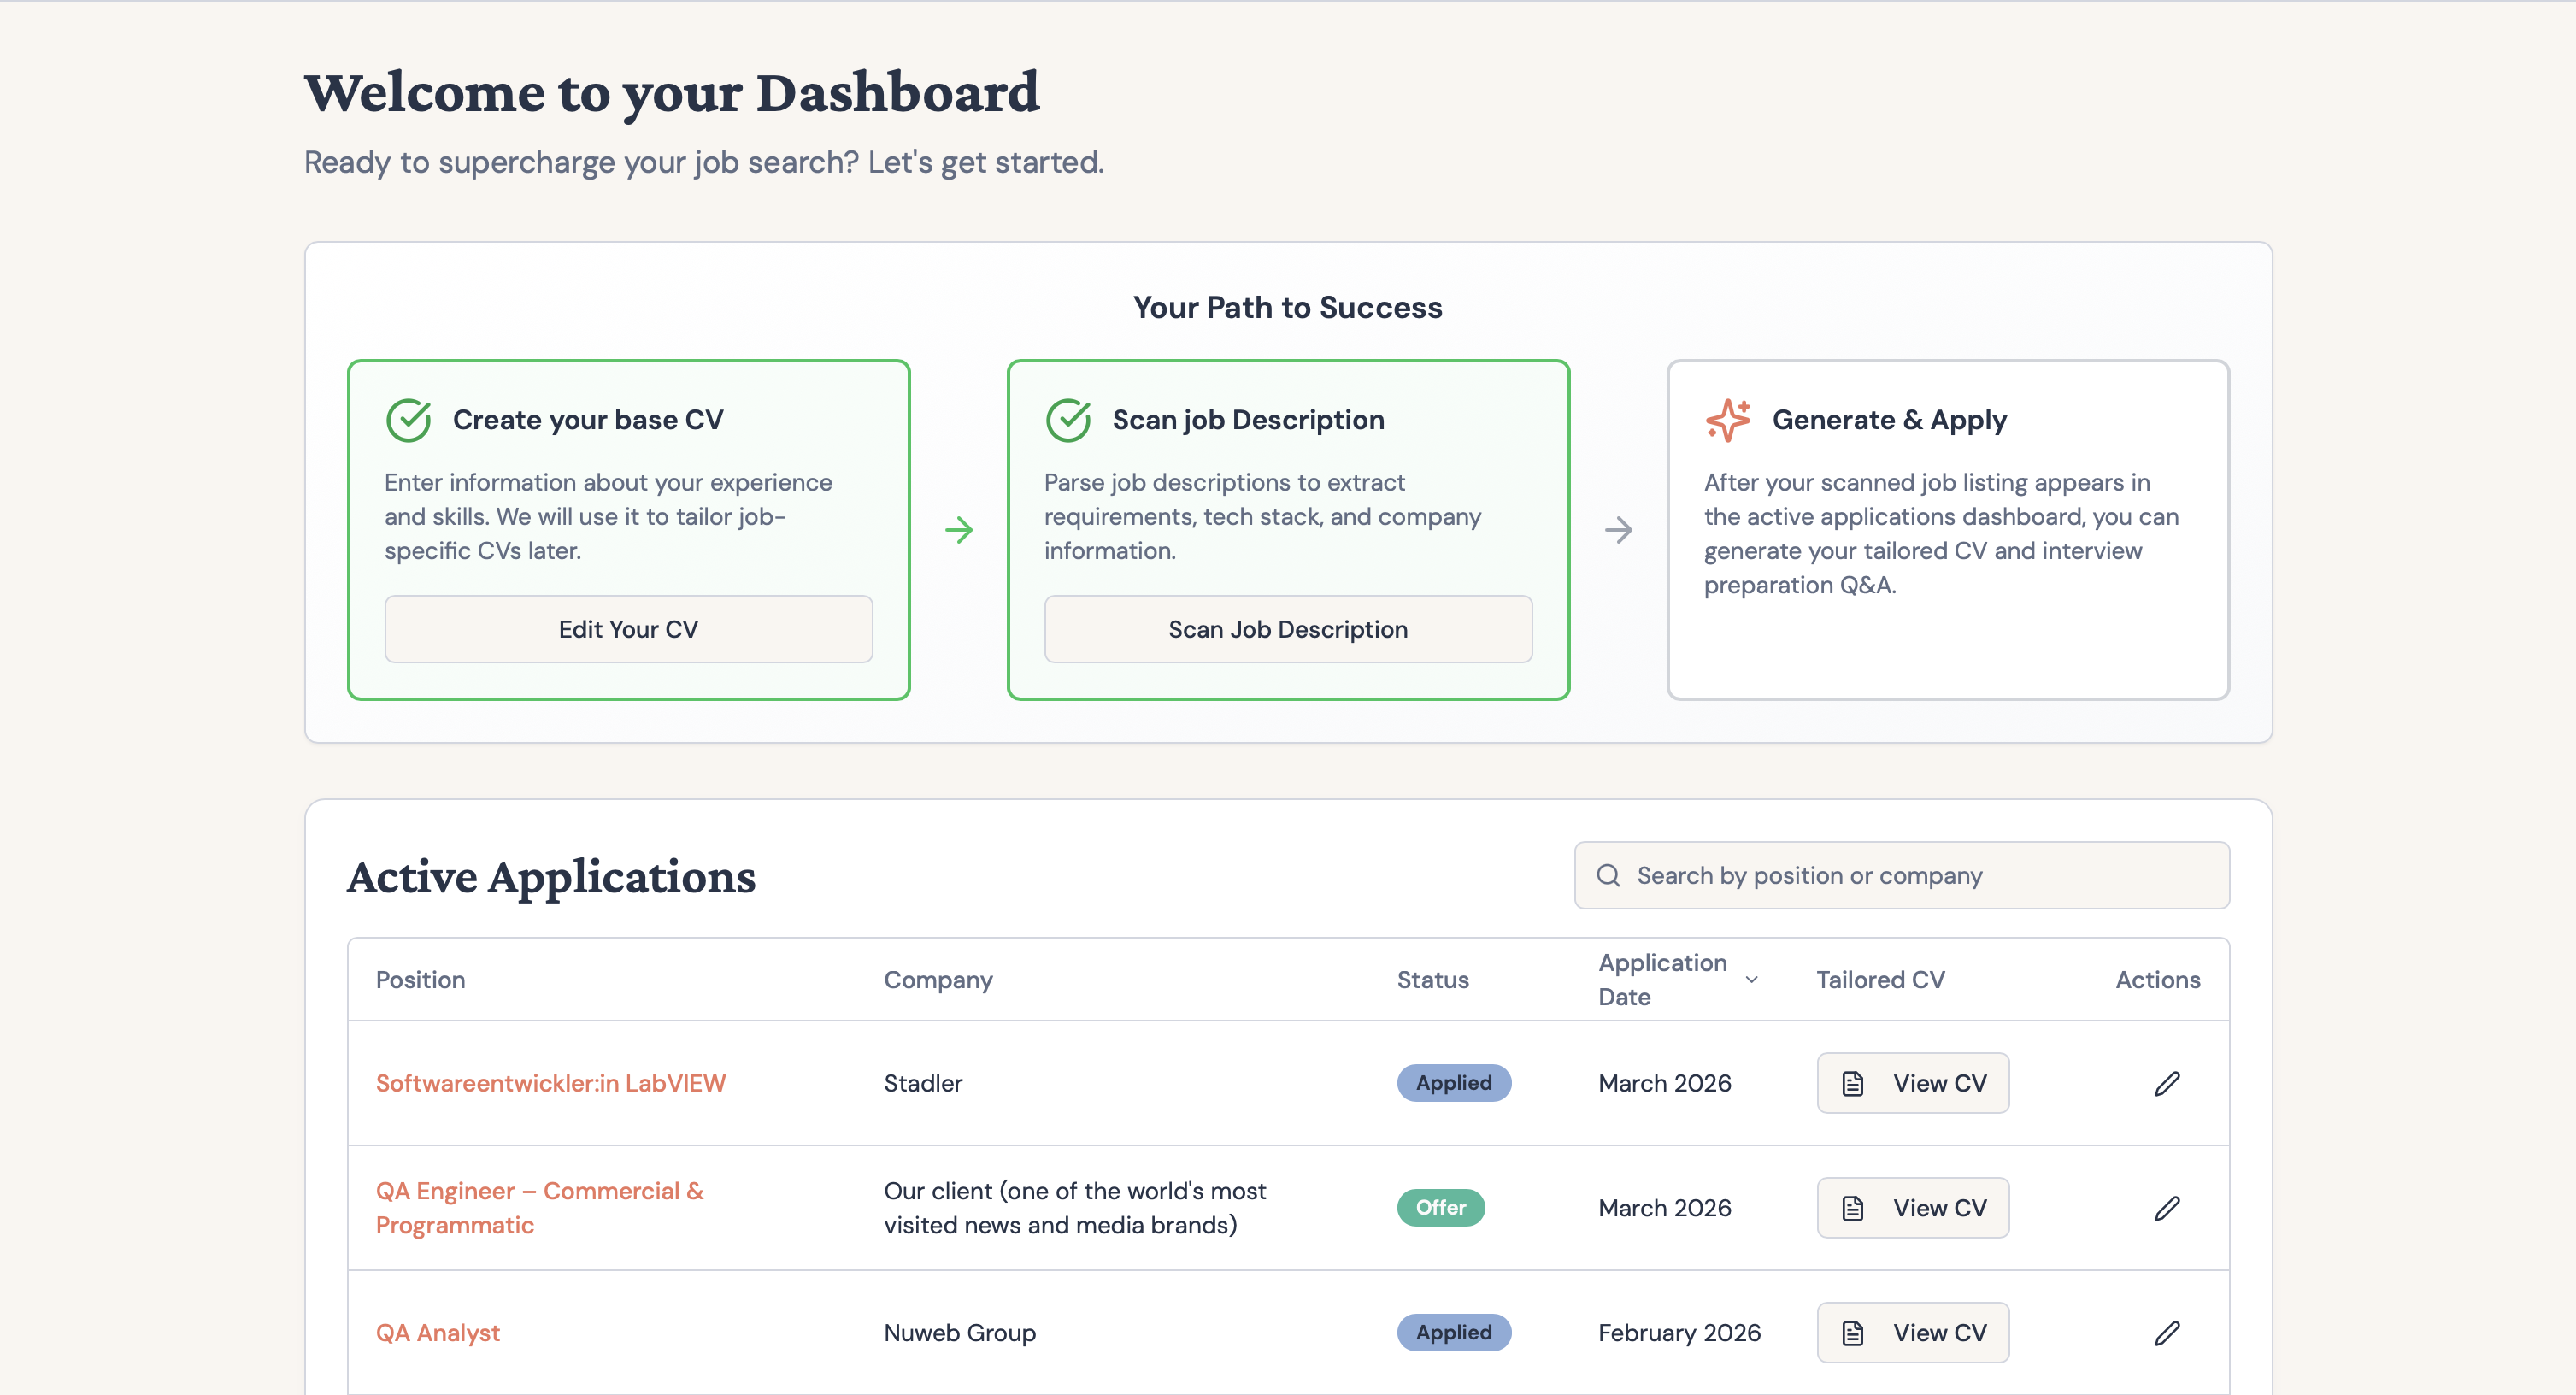Click the green checkmark on Create your base CV card
This screenshot has width=2576, height=1395.
(408, 419)
